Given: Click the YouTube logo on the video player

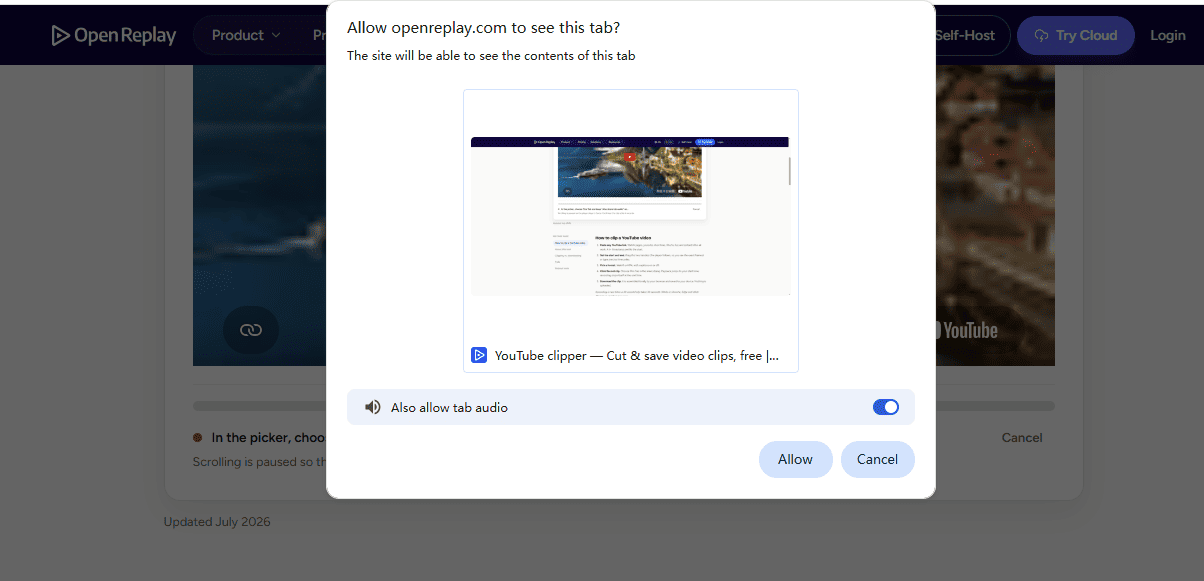Looking at the screenshot, I should click(x=968, y=330).
